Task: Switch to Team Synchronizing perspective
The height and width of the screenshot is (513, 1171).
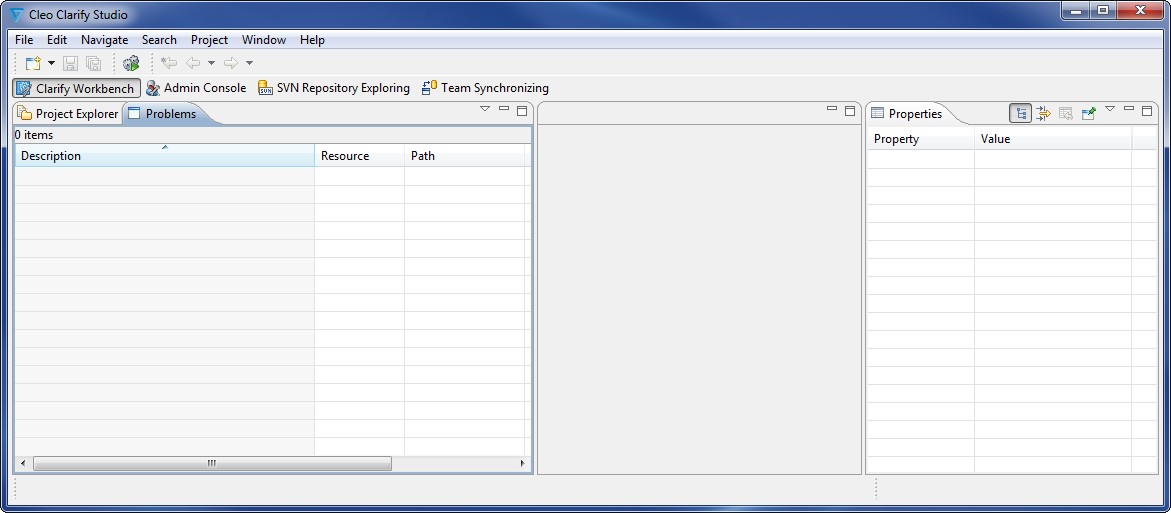Action: 485,88
